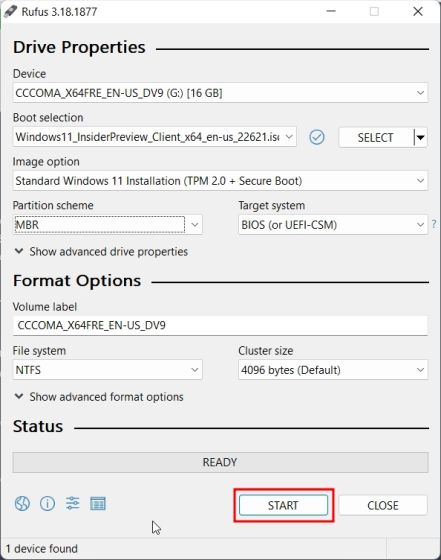Open the SELECT button split arrow
441x560 pixels.
click(x=421, y=138)
